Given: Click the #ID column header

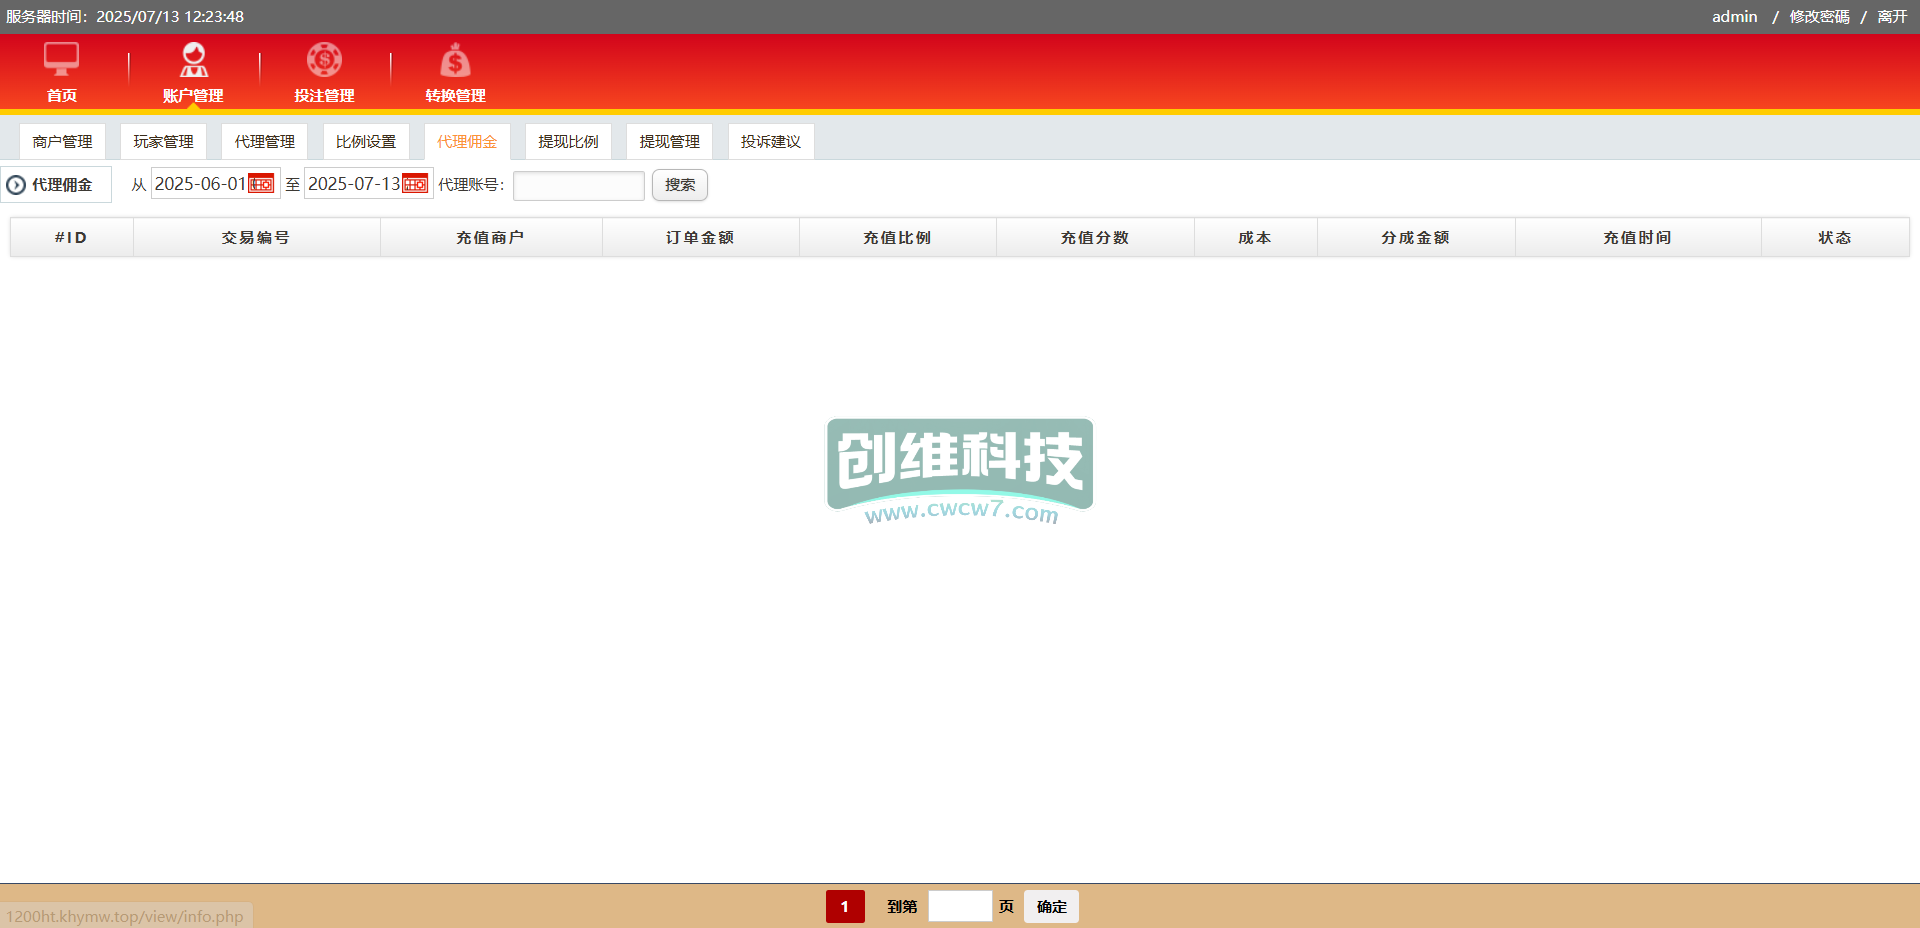Looking at the screenshot, I should point(71,237).
